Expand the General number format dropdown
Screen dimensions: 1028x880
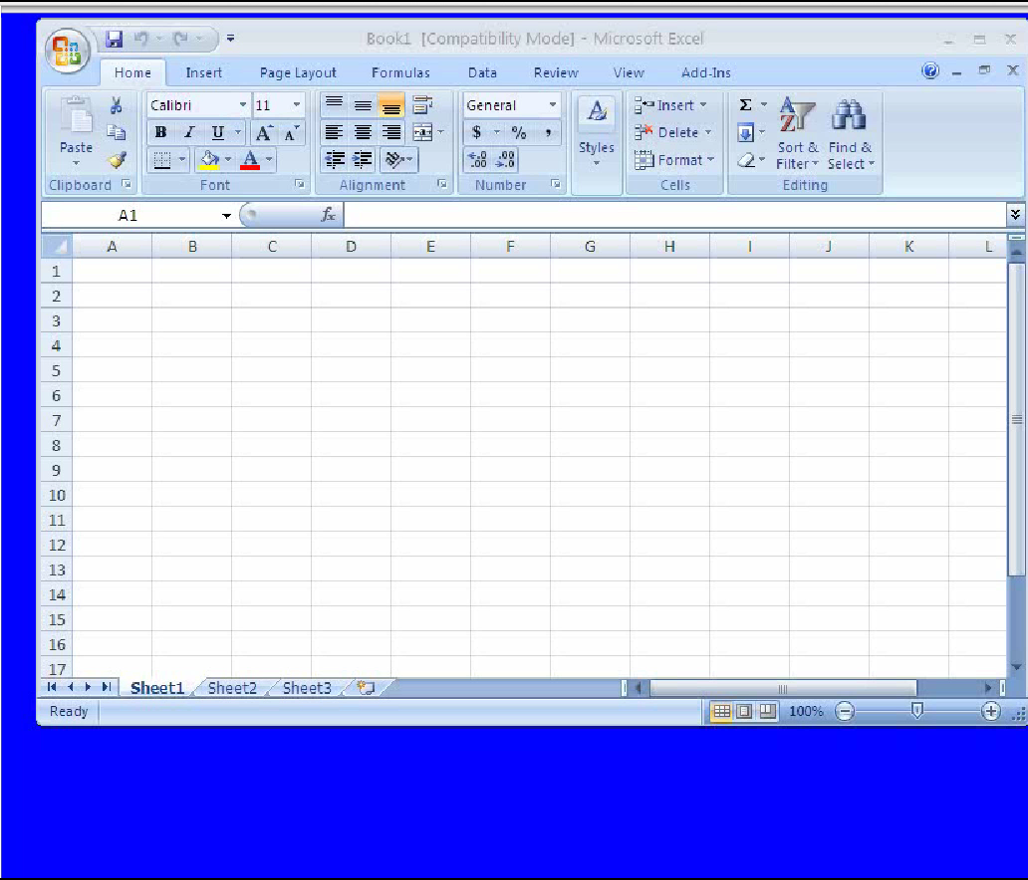552,105
